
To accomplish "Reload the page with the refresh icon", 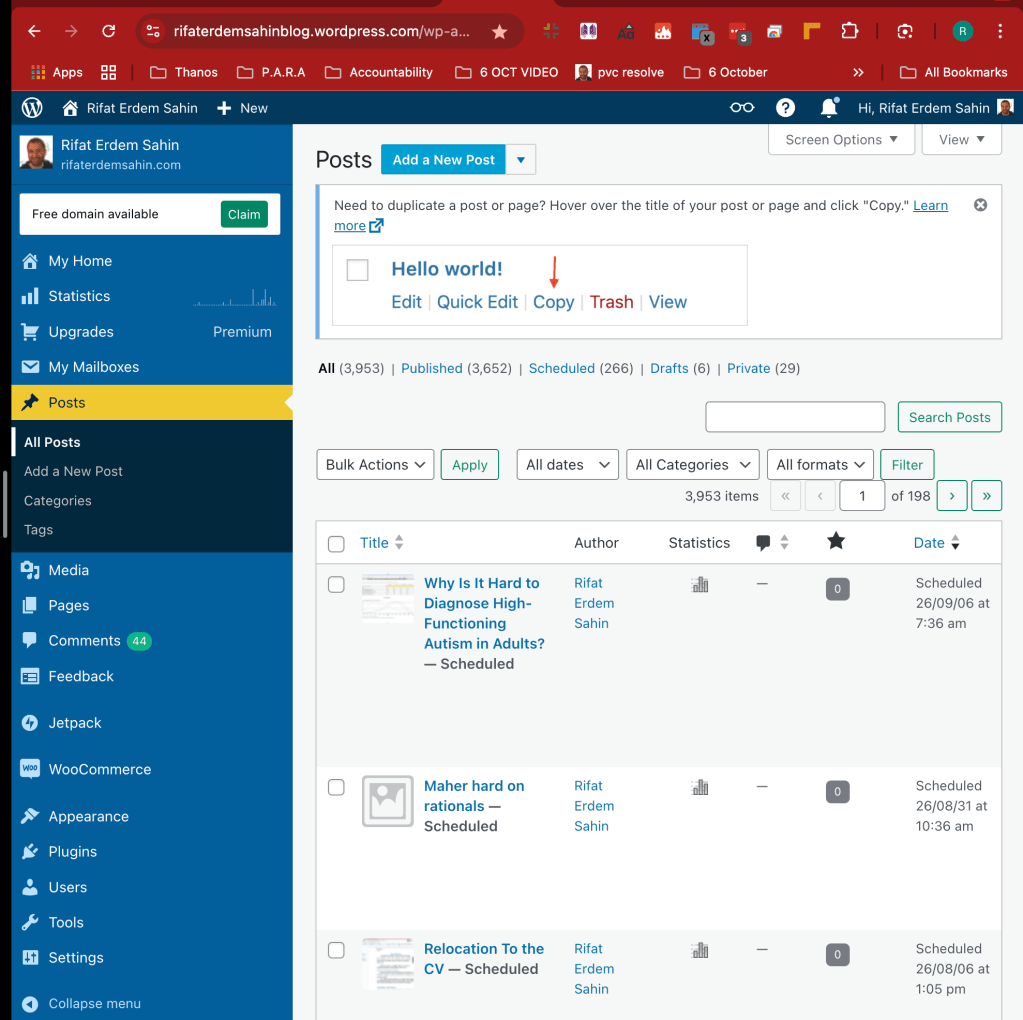I will coord(109,31).
